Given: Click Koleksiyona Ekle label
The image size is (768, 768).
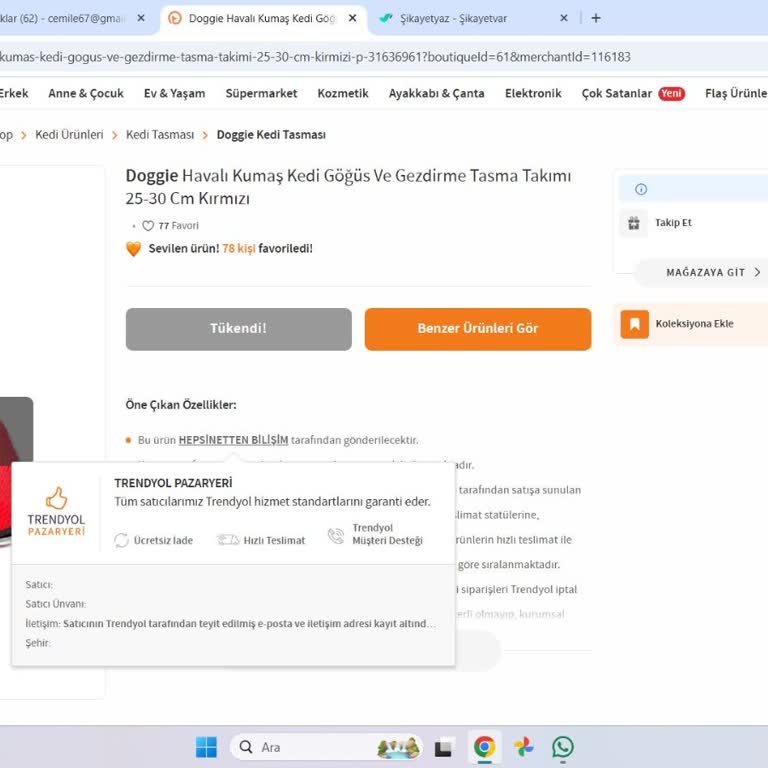Looking at the screenshot, I should coord(695,324).
